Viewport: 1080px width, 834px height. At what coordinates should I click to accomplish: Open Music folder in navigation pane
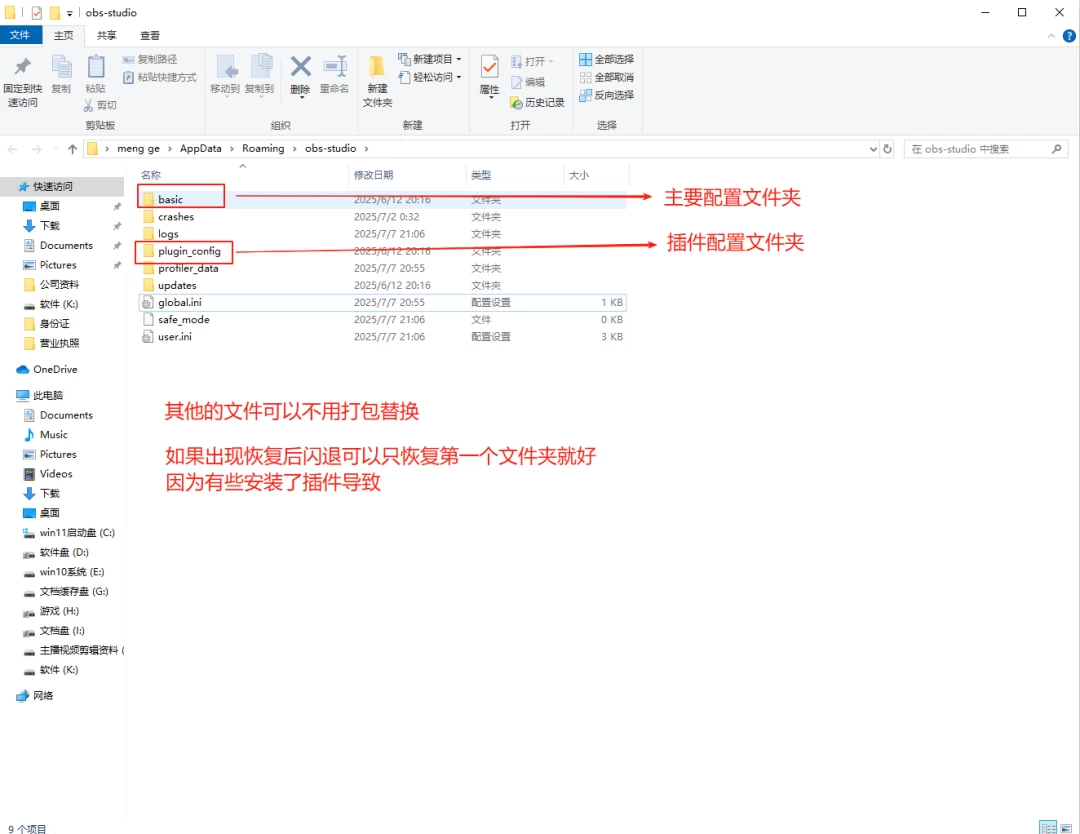[54, 435]
